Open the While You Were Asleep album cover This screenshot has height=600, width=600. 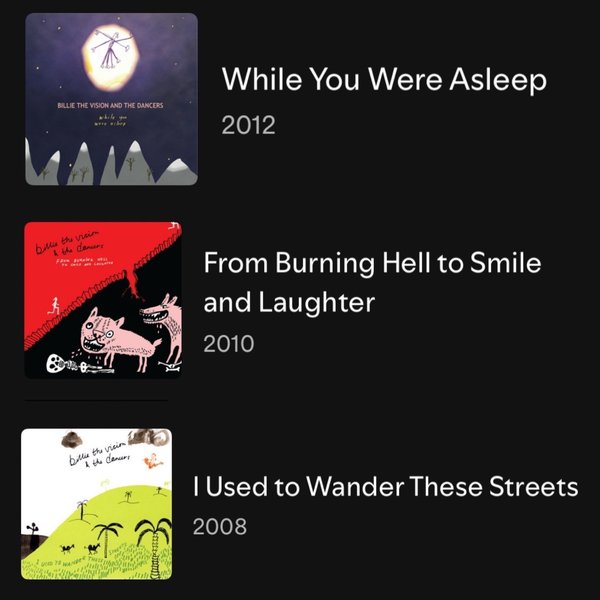click(111, 99)
